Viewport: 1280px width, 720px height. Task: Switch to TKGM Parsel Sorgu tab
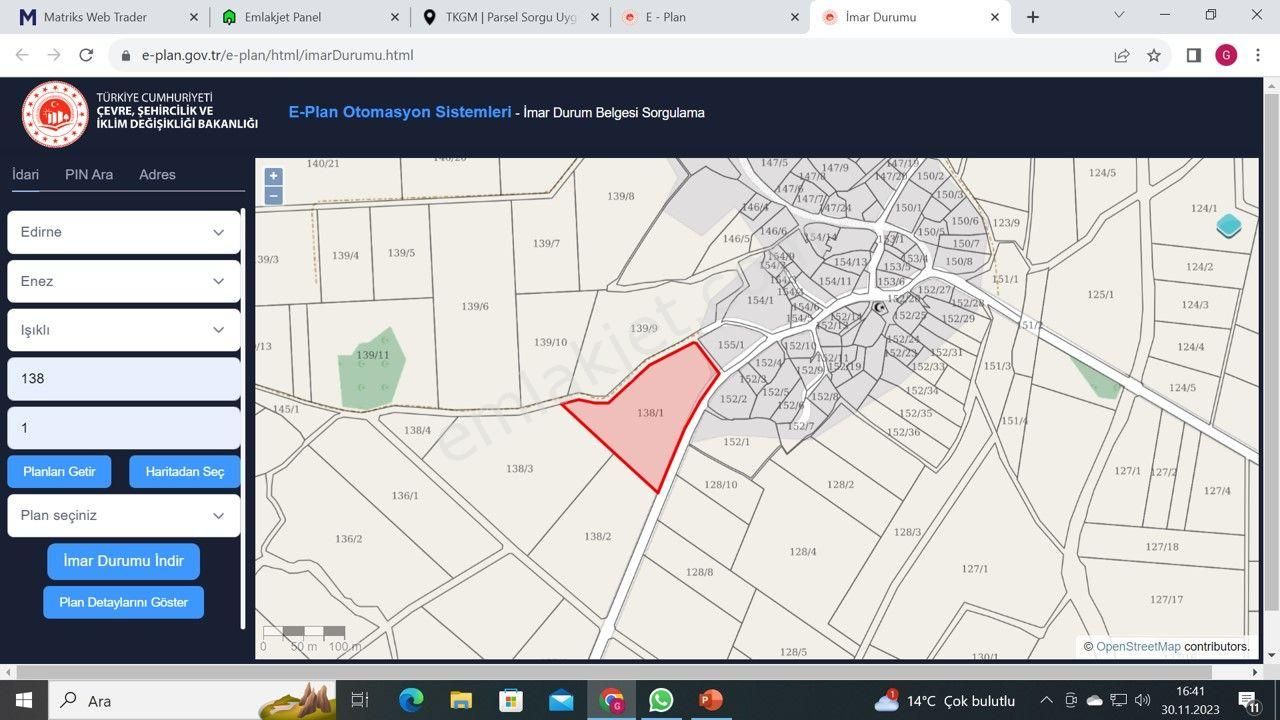coord(511,17)
